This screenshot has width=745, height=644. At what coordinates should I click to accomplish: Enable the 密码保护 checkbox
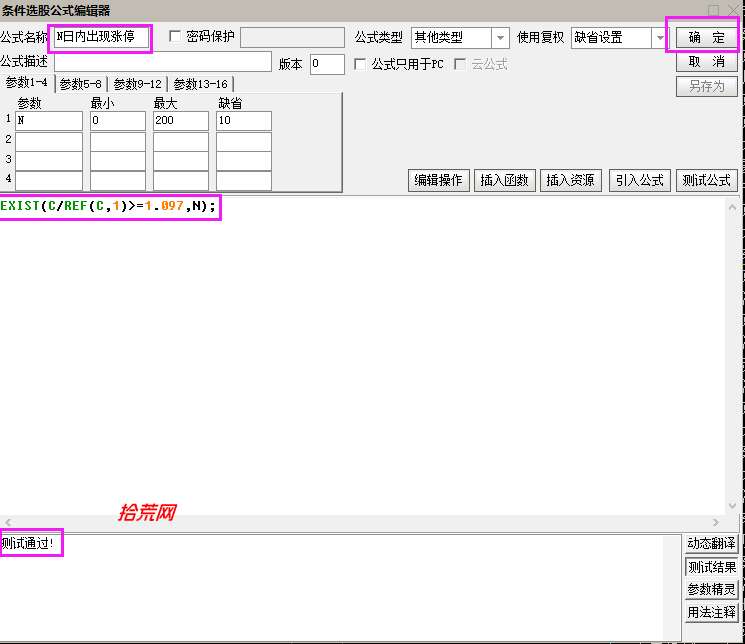pyautogui.click(x=175, y=37)
